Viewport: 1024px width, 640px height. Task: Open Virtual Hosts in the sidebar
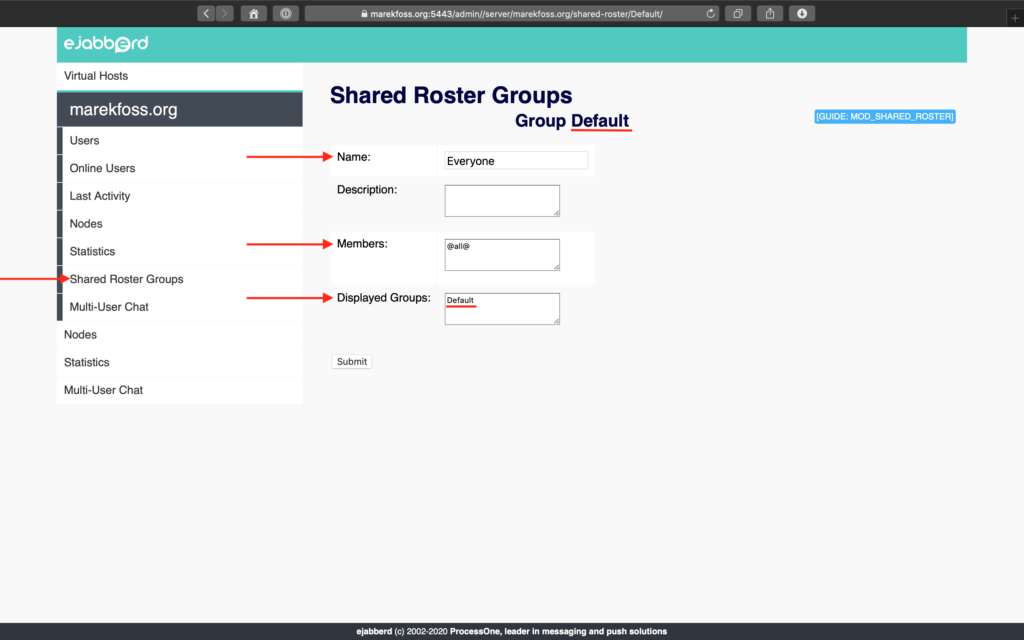(x=96, y=76)
